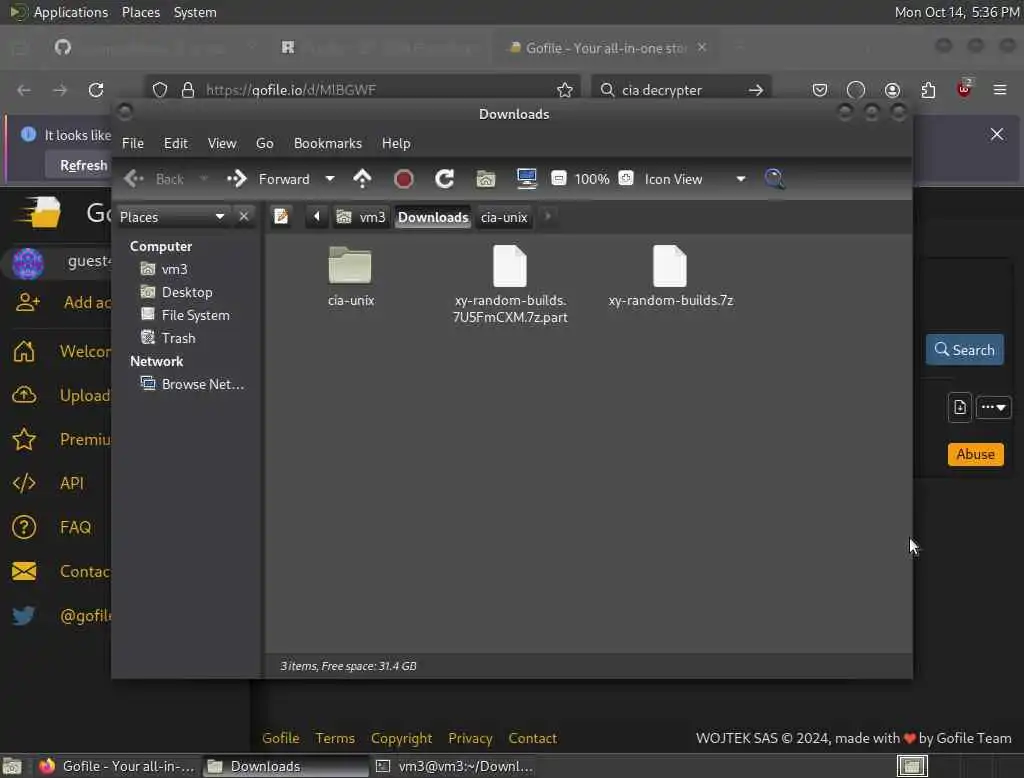Go up to parent folder
This screenshot has width=1024, height=778.
362,178
